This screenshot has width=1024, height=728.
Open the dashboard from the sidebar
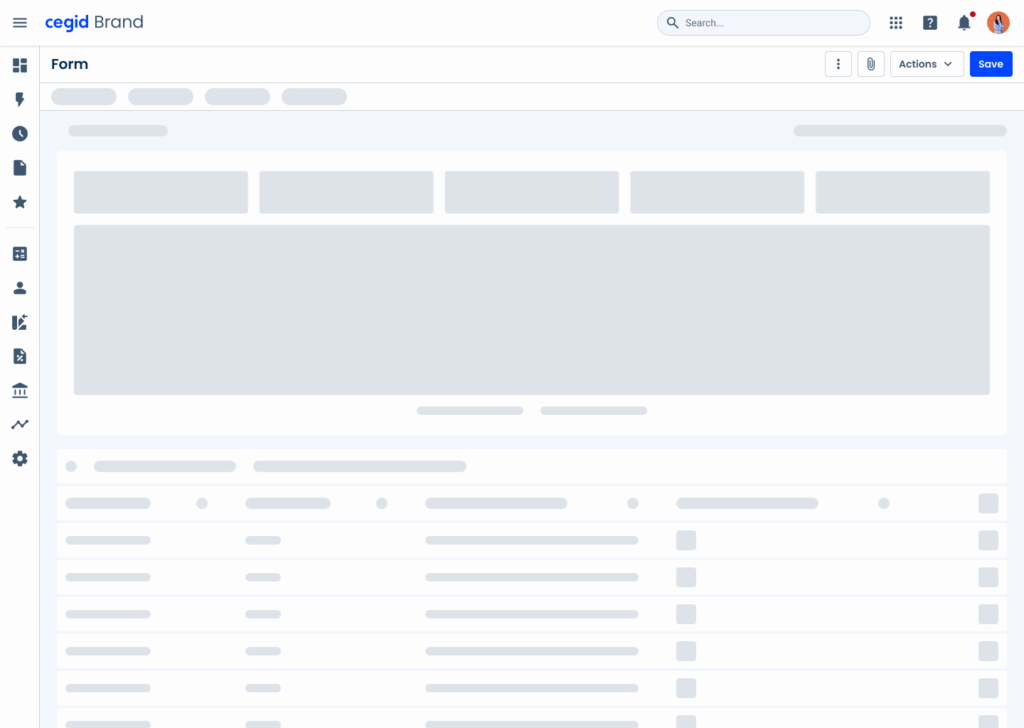[20, 65]
